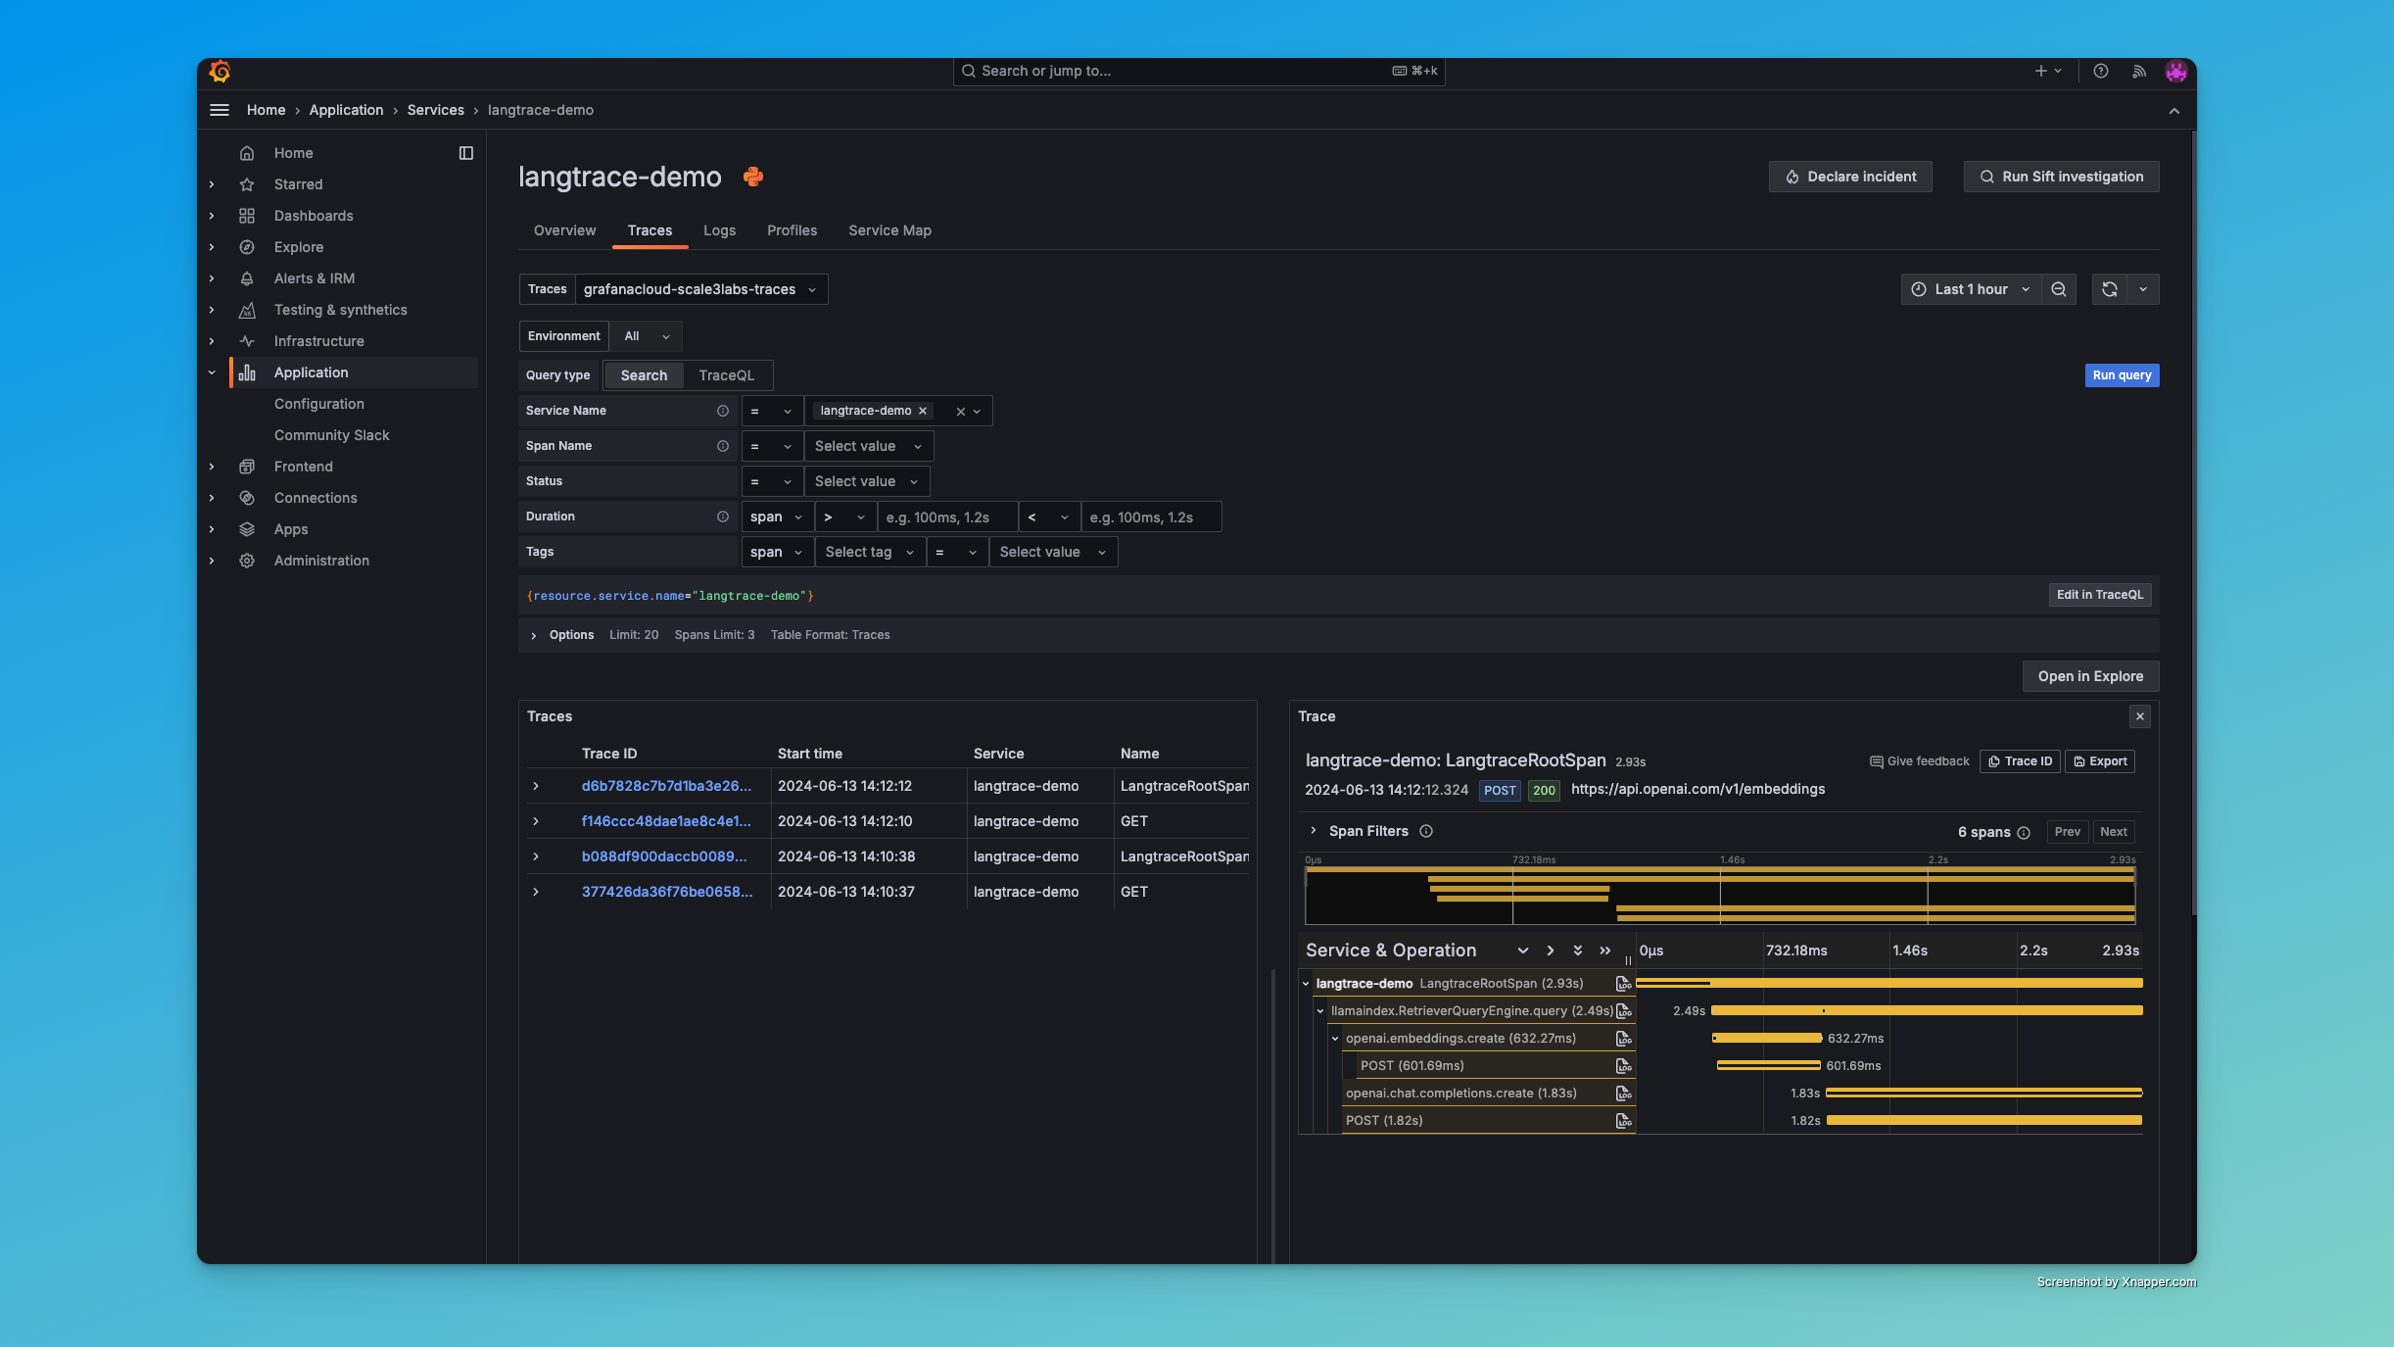Open logs for the LangtraceRootSpan span
The image size is (2394, 1347).
[1623, 983]
